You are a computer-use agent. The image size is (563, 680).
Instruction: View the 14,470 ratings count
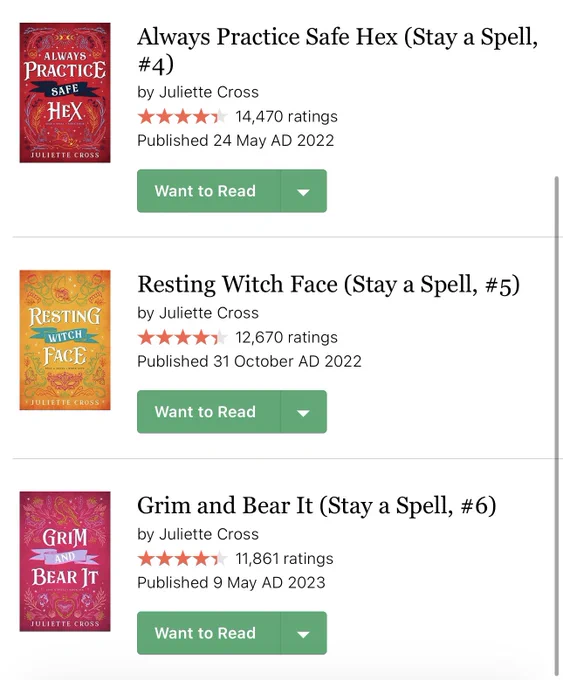coord(286,116)
